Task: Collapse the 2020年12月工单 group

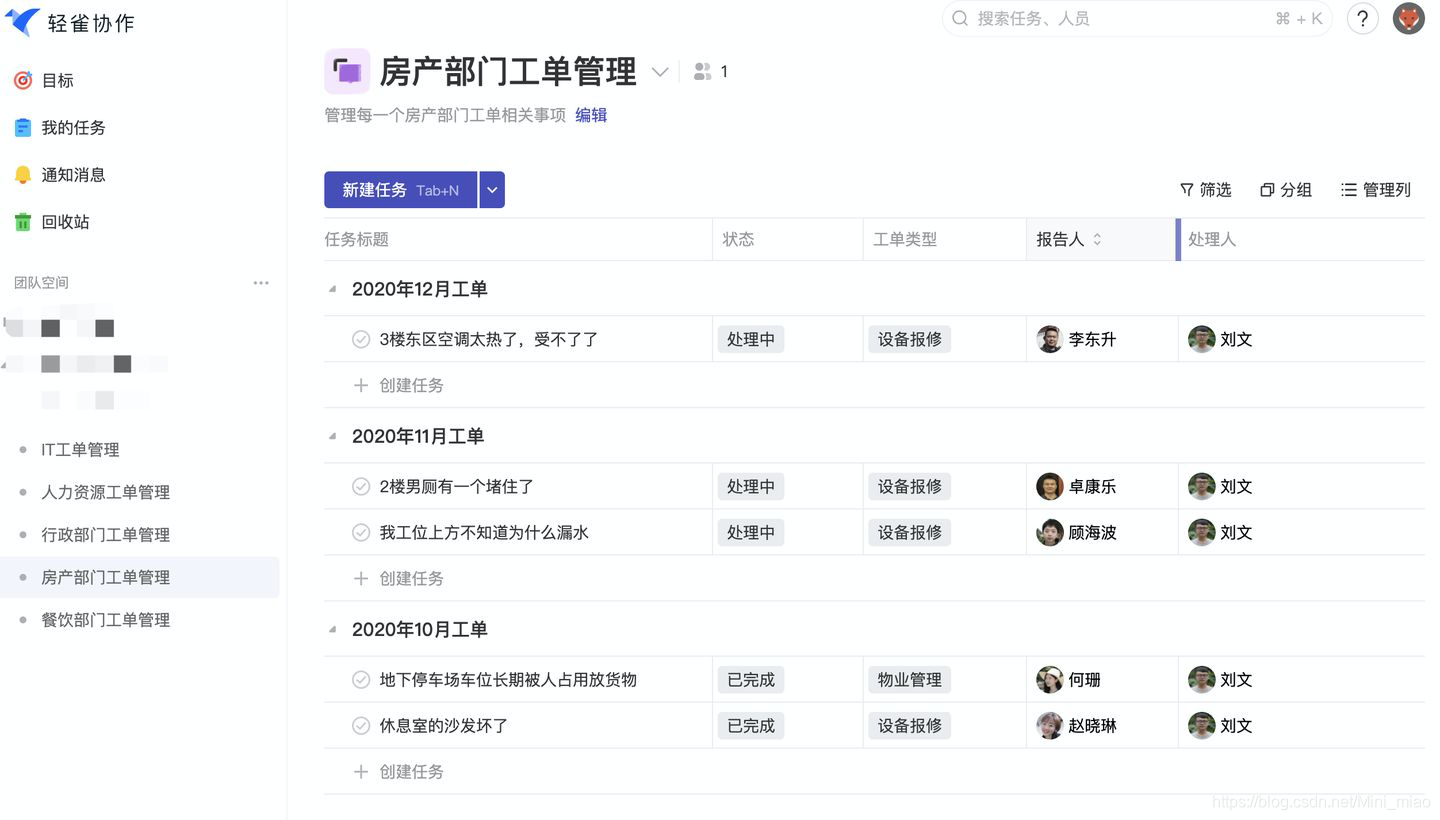Action: tap(331, 288)
